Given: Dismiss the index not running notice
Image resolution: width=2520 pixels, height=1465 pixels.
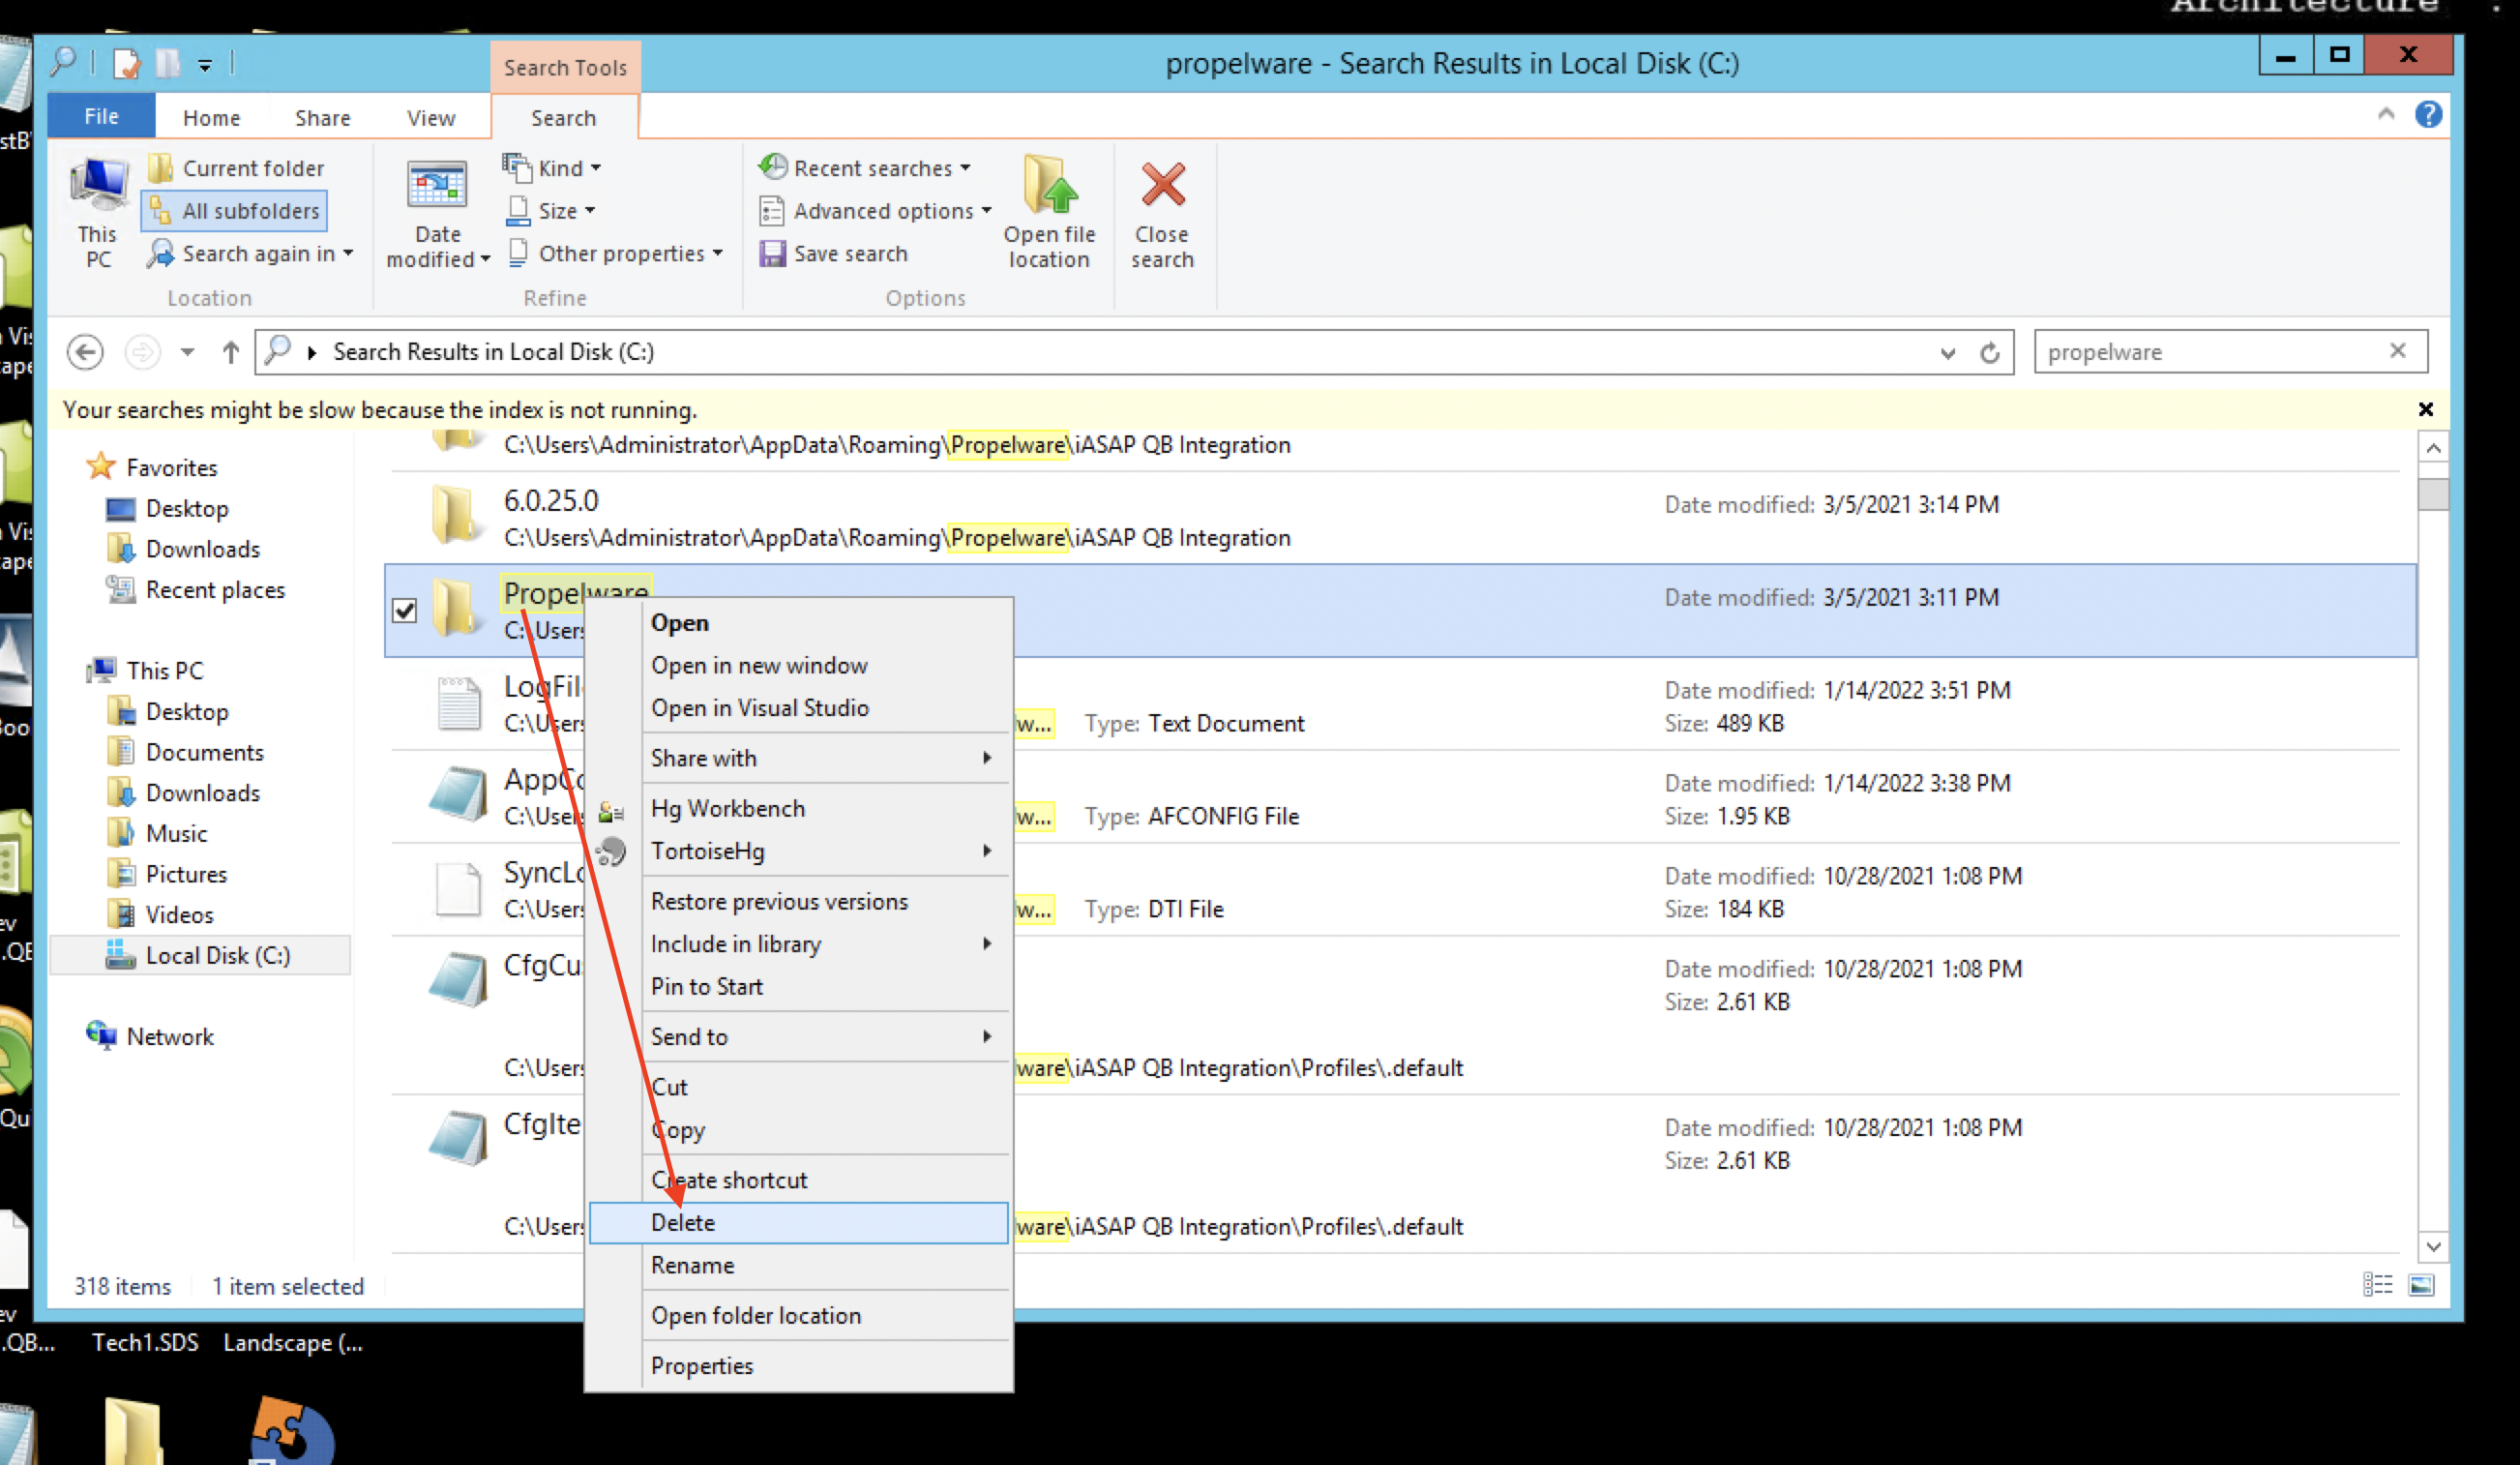Looking at the screenshot, I should pos(2426,409).
